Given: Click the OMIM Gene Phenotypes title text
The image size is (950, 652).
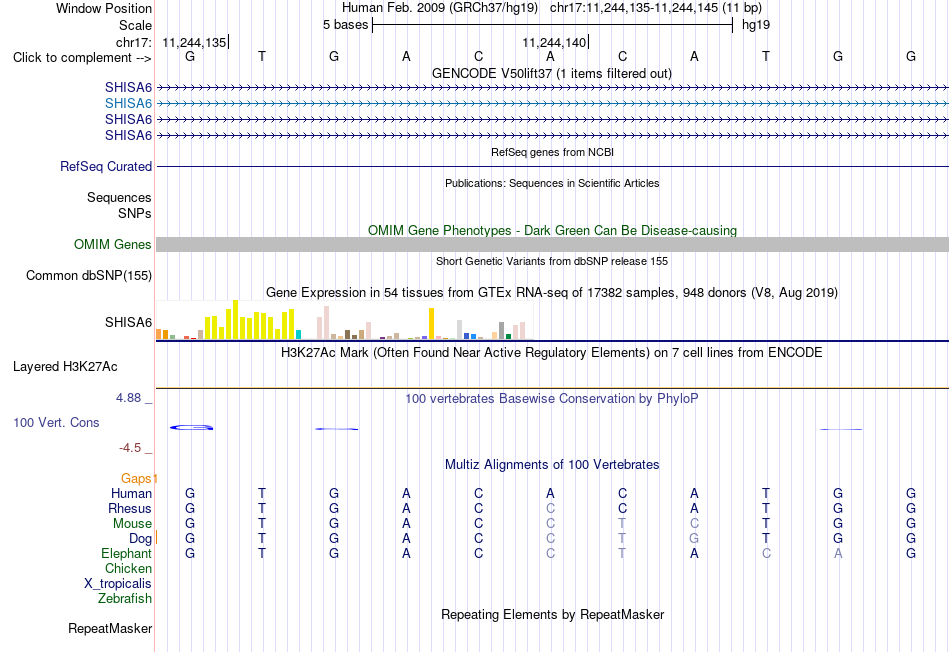Looking at the screenshot, I should coord(553,230).
